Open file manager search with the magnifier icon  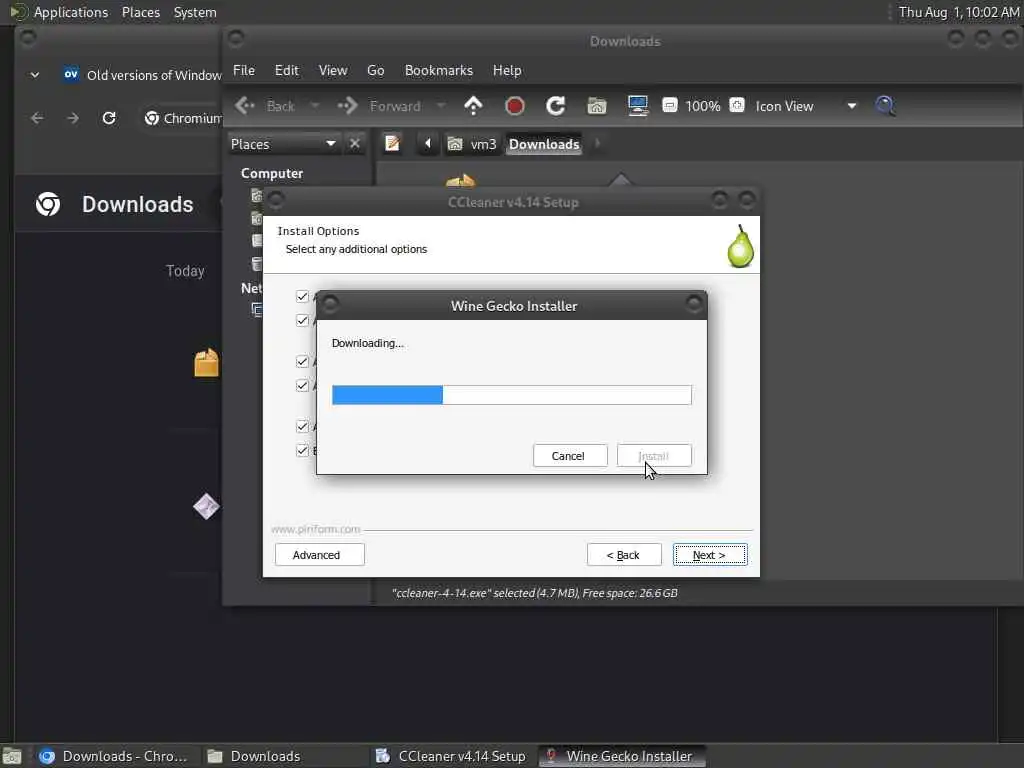coord(885,106)
